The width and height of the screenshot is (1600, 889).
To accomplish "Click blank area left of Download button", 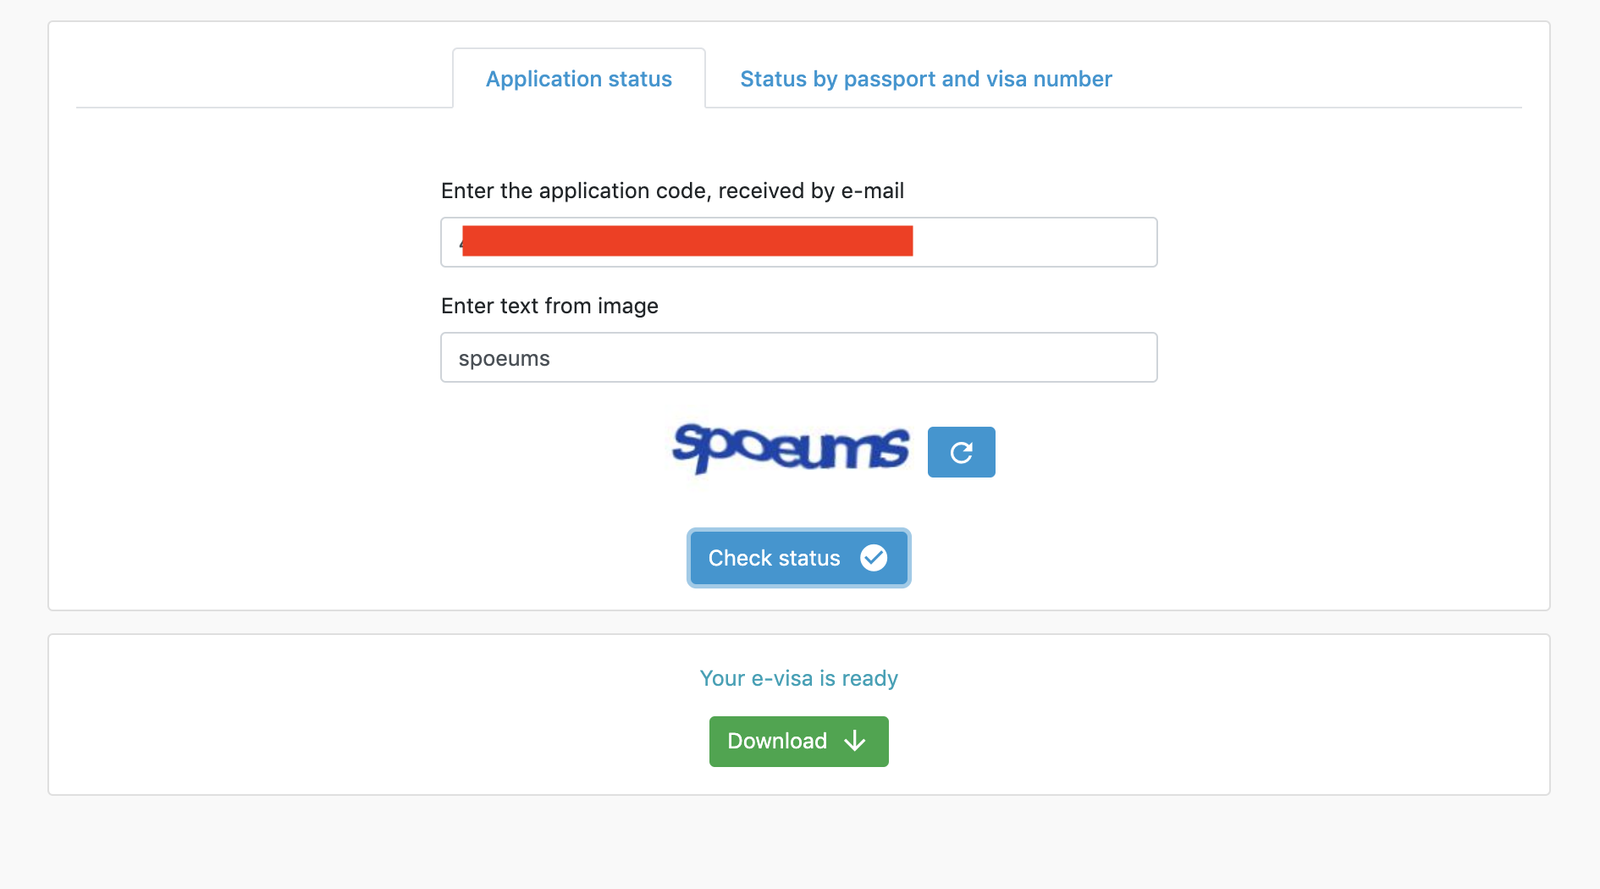I will pos(400,741).
